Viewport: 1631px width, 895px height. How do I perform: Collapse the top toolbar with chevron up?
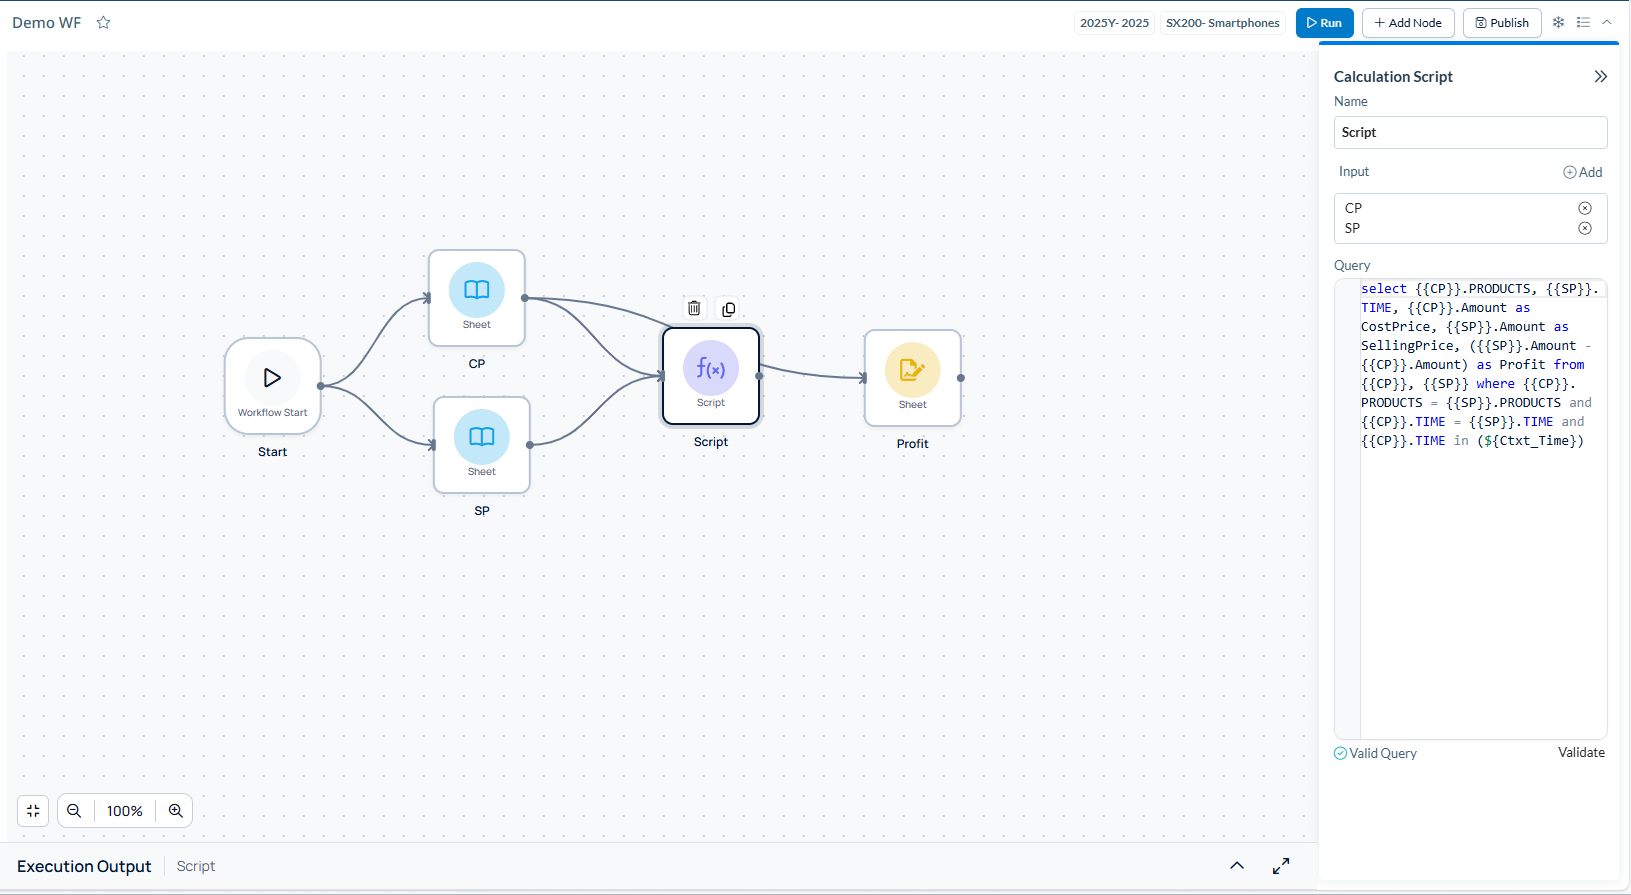click(1607, 22)
